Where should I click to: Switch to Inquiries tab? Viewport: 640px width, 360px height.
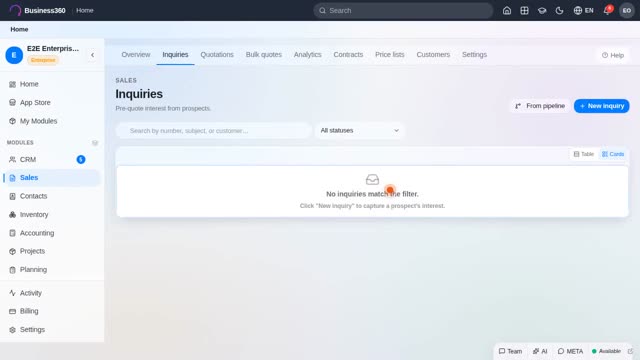pyautogui.click(x=175, y=55)
